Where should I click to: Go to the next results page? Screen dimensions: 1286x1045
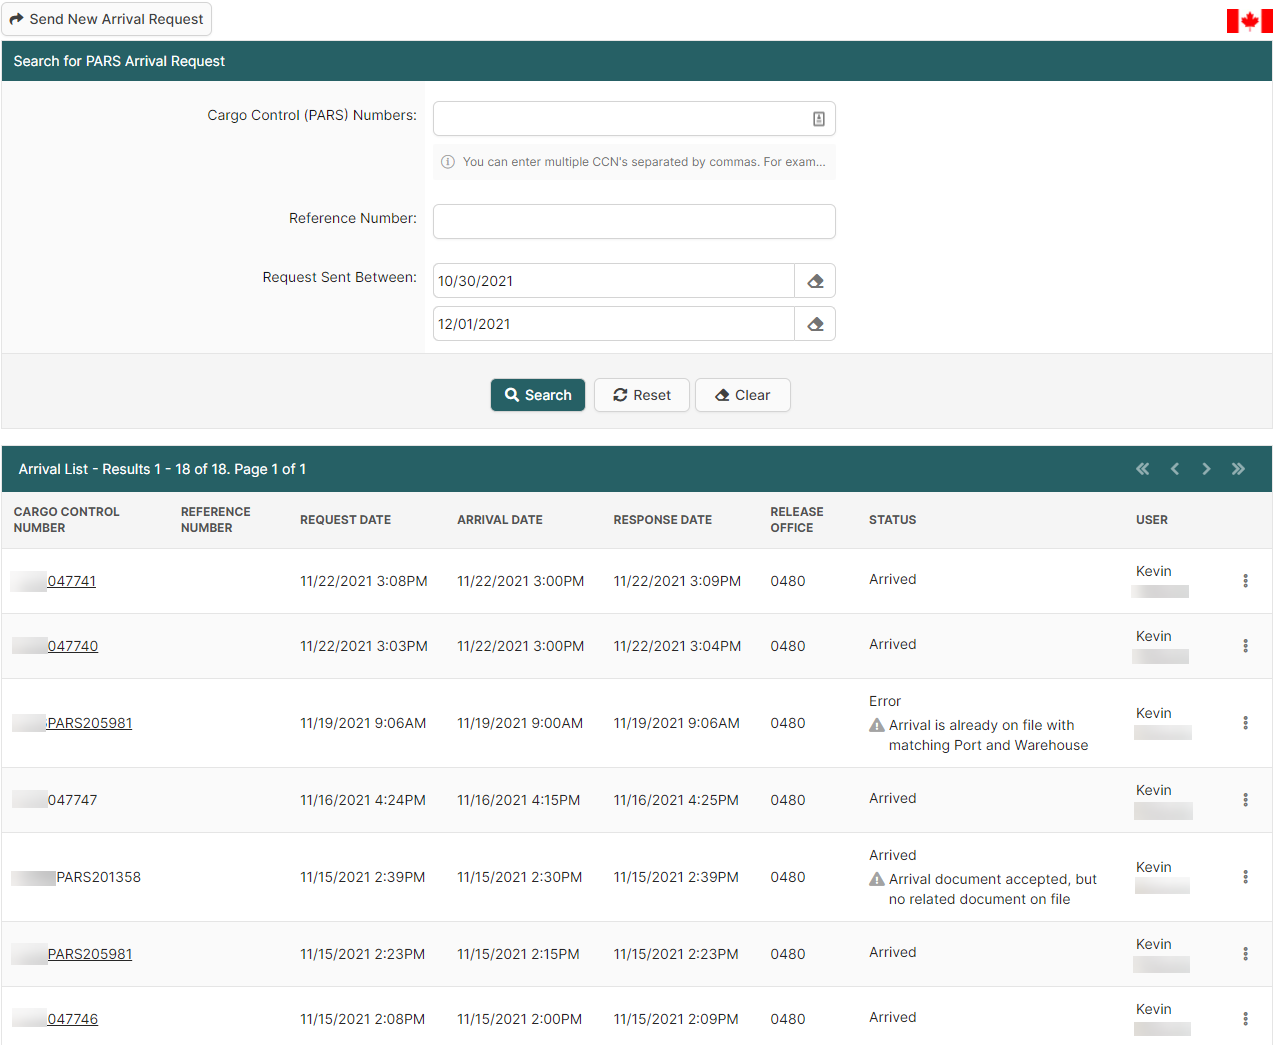[x=1206, y=469]
